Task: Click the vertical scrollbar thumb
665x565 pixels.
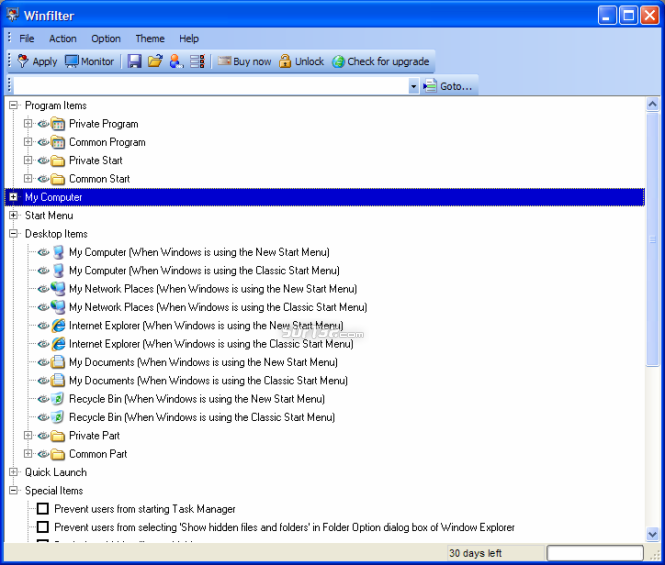Action: pyautogui.click(x=652, y=239)
